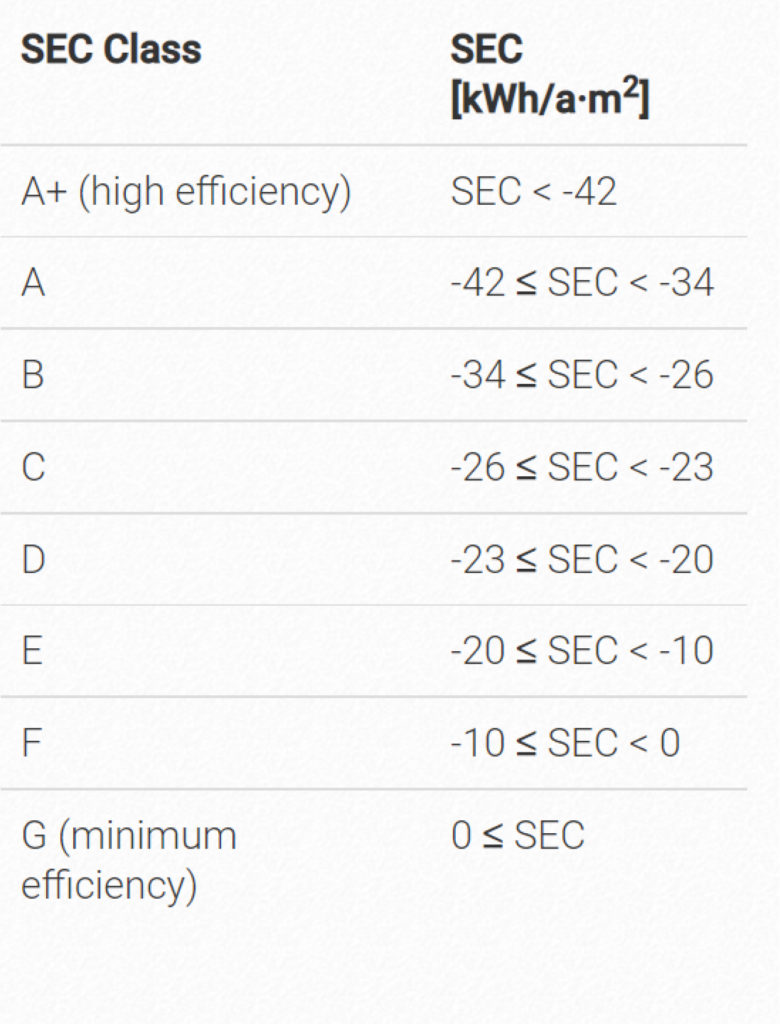Image resolution: width=780 pixels, height=1024 pixels.
Task: Select the A+ (high efficiency) row label
Action: click(x=186, y=192)
